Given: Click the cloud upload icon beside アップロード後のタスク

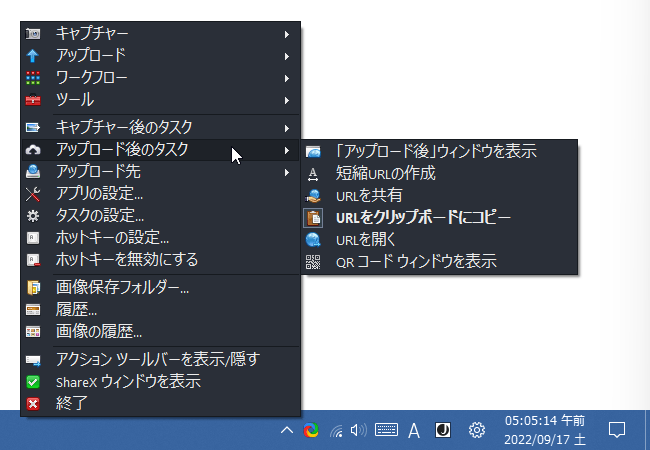Looking at the screenshot, I should 33,150.
